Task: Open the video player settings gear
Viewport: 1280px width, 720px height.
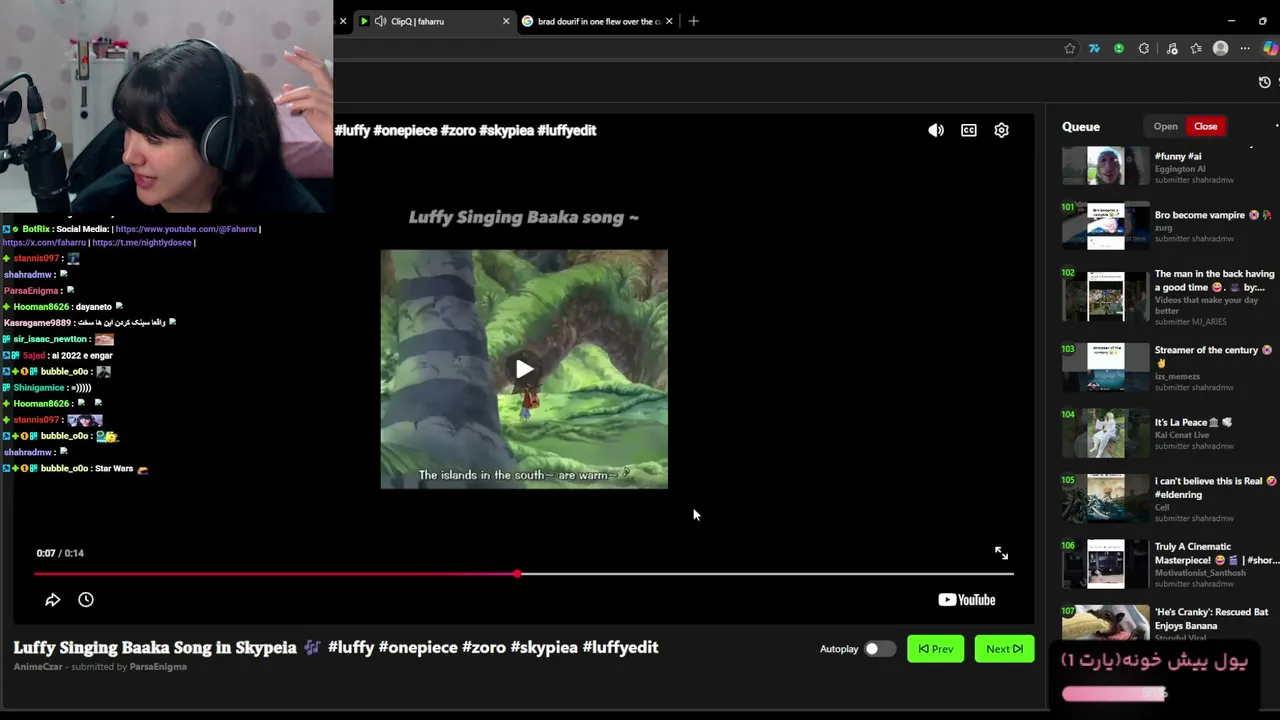Action: (x=1001, y=130)
